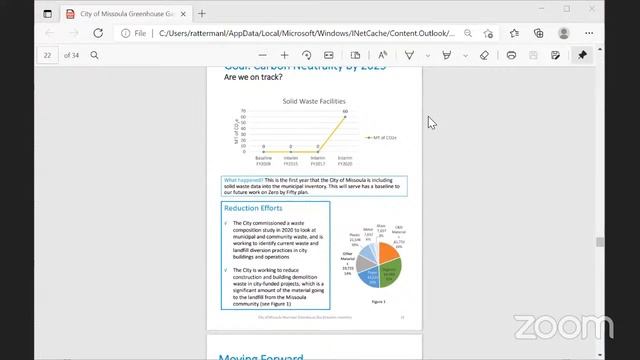Select the Erase tool
Viewport: 640px width, 360px height.
pyautogui.click(x=484, y=55)
